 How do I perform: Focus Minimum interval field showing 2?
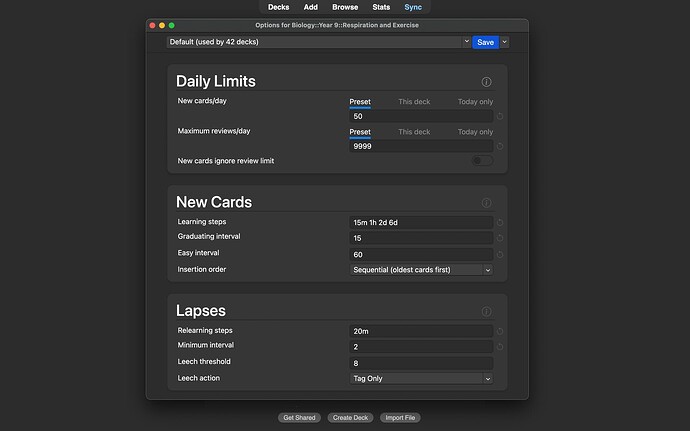tap(421, 347)
